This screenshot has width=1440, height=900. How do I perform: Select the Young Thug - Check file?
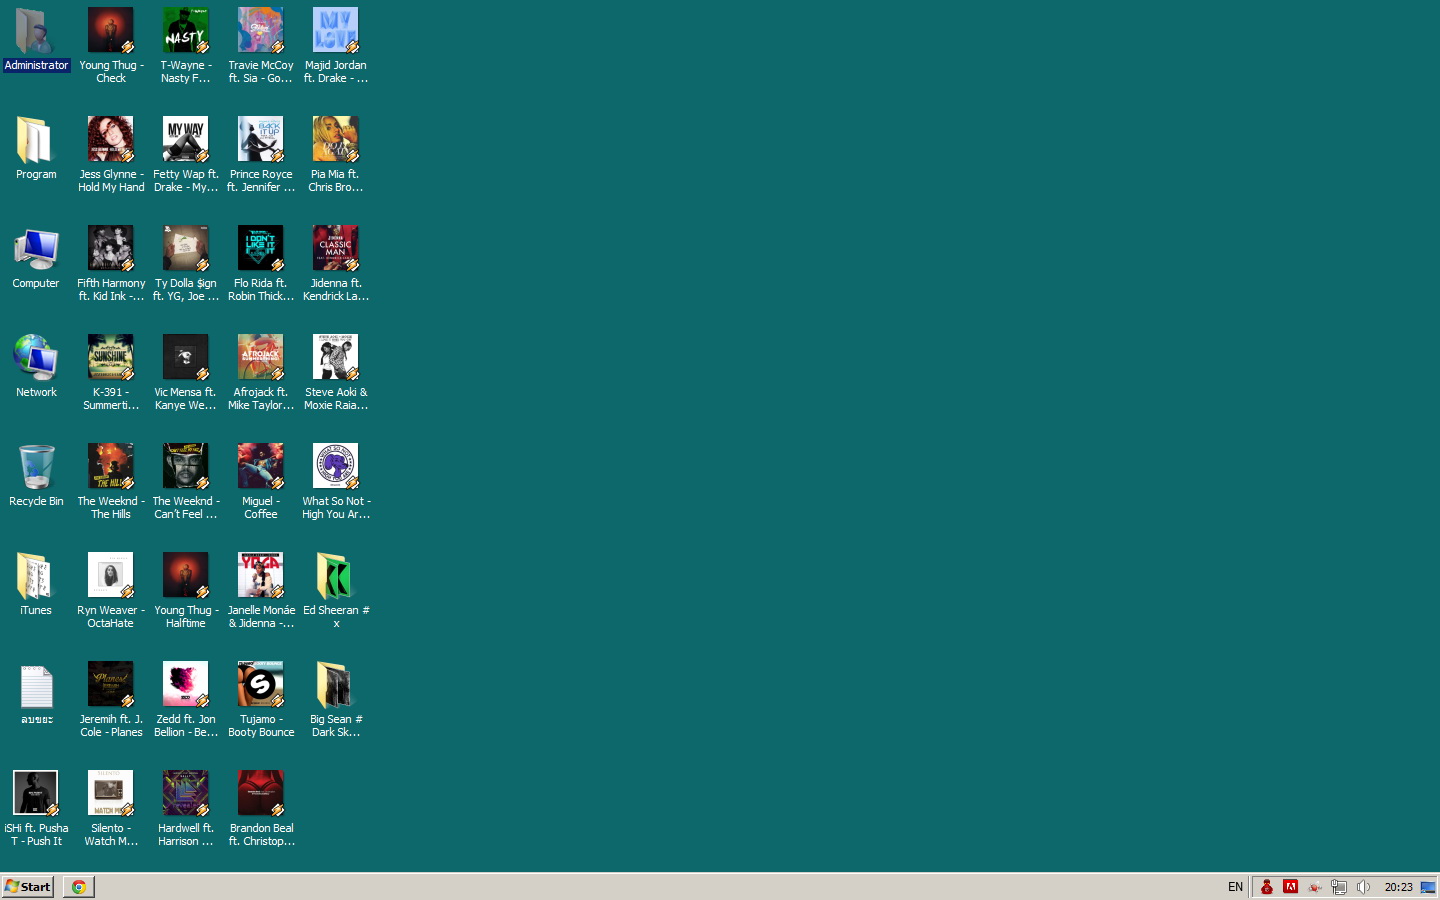tap(111, 46)
